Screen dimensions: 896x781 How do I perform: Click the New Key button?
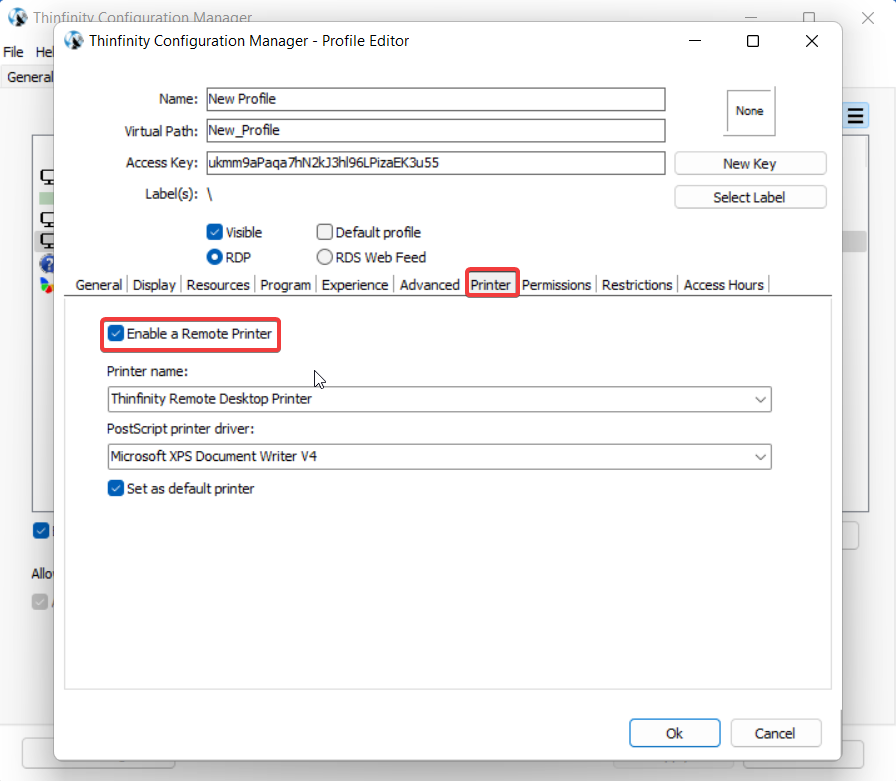coord(750,163)
